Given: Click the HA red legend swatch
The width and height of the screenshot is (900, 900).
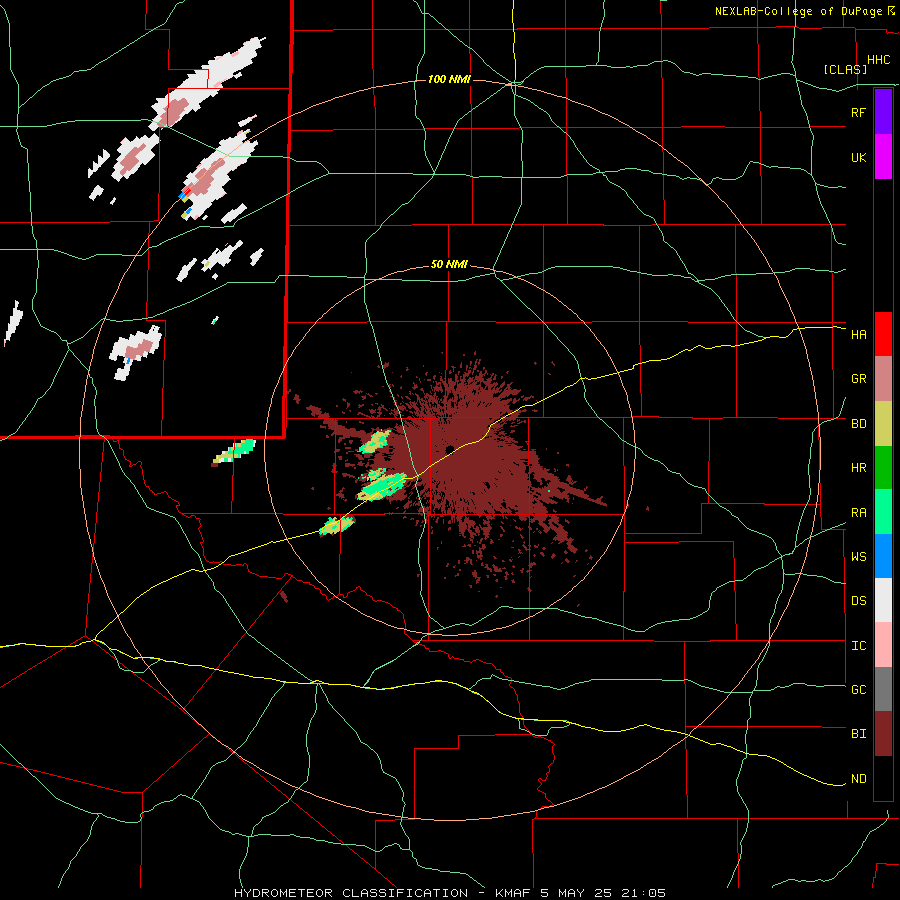Looking at the screenshot, I should click(x=883, y=334).
